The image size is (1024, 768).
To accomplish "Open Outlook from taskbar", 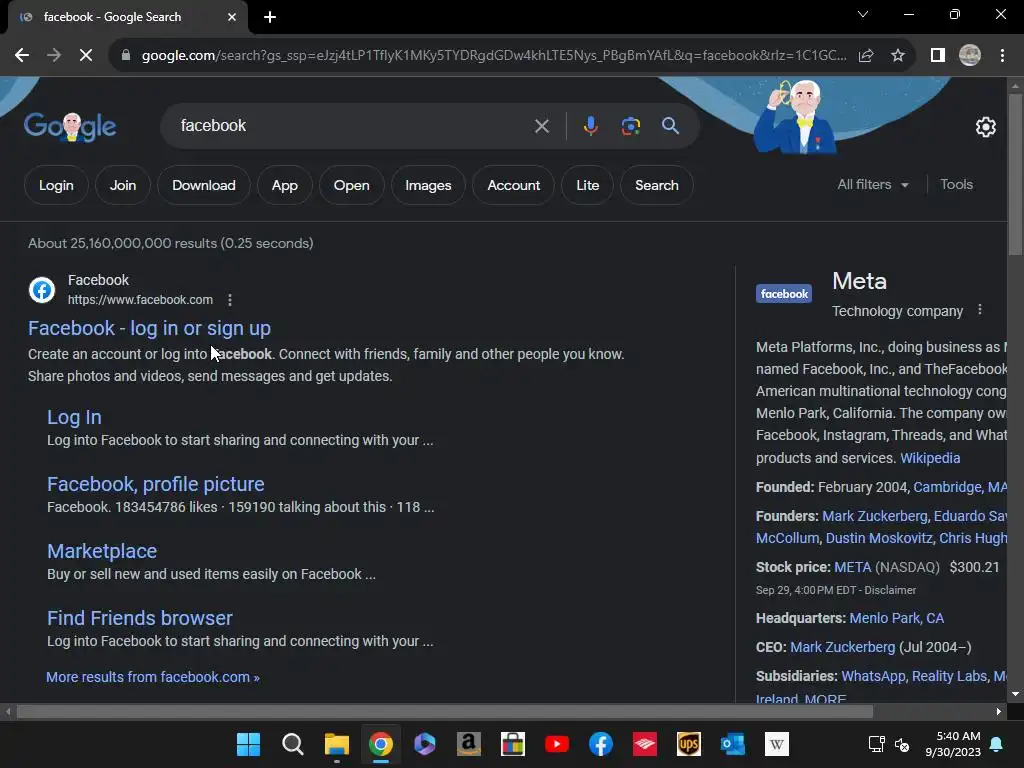I will [x=733, y=744].
